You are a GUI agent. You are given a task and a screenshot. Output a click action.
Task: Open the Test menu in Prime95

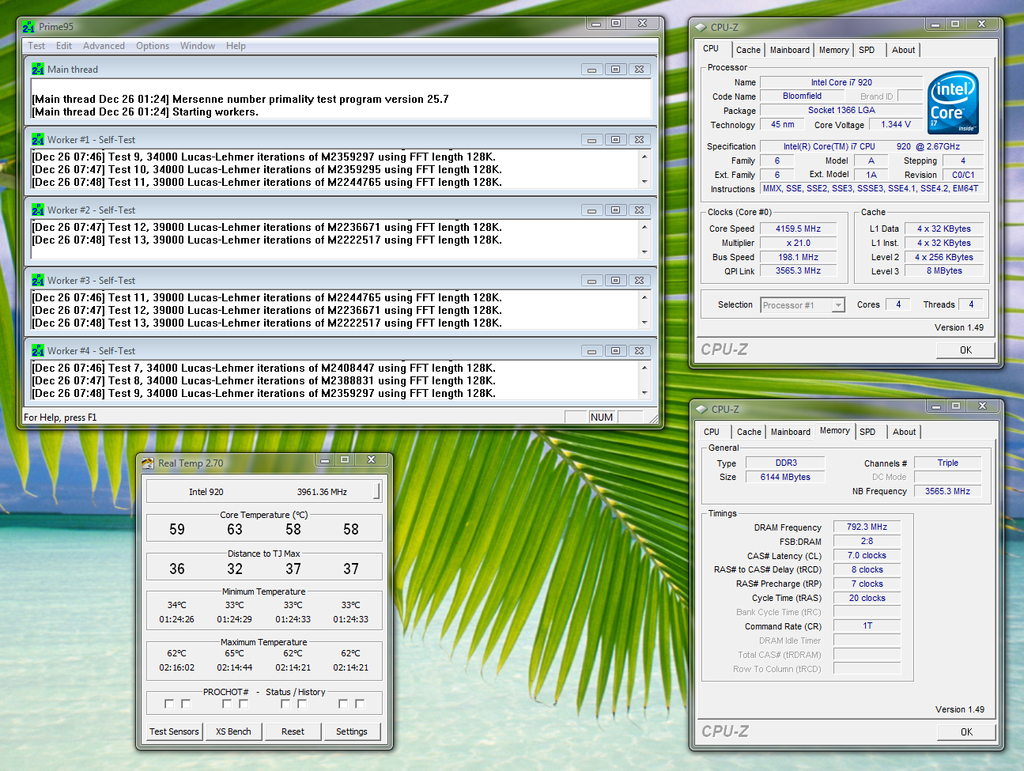coord(37,46)
